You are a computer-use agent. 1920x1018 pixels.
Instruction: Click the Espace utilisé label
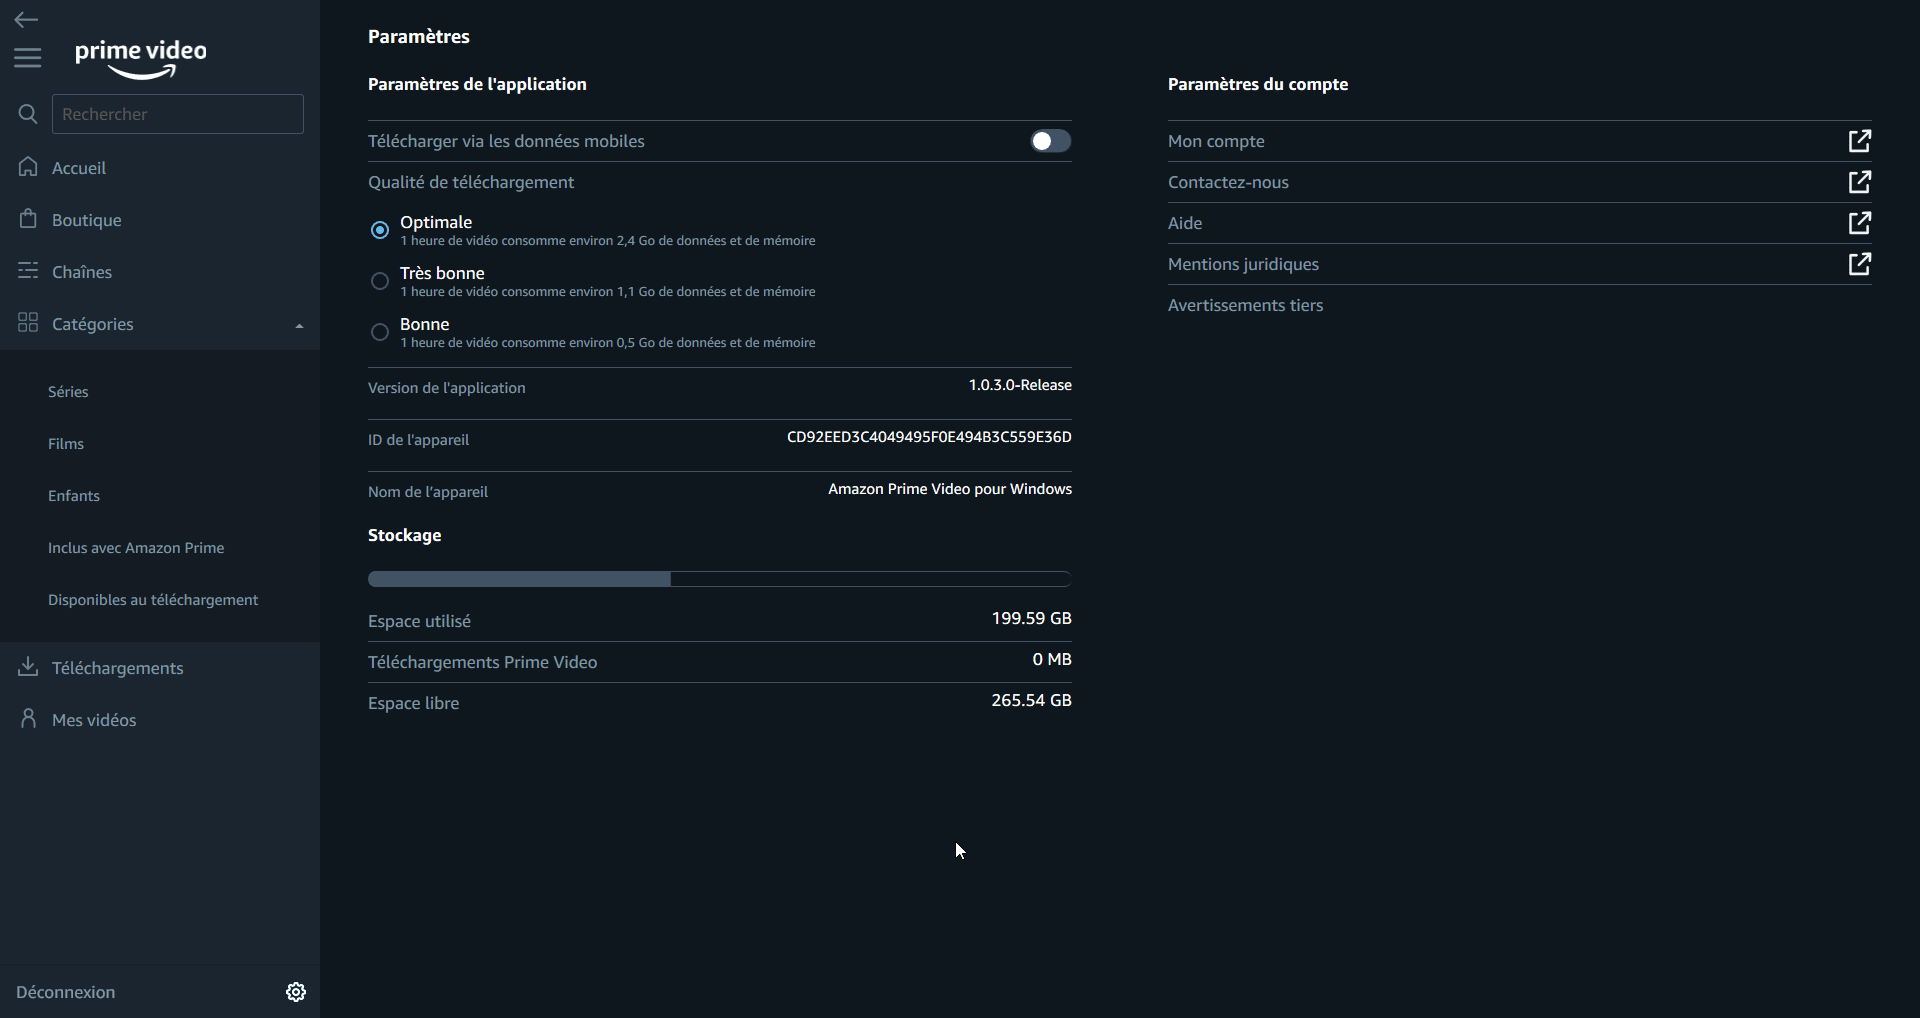(419, 621)
